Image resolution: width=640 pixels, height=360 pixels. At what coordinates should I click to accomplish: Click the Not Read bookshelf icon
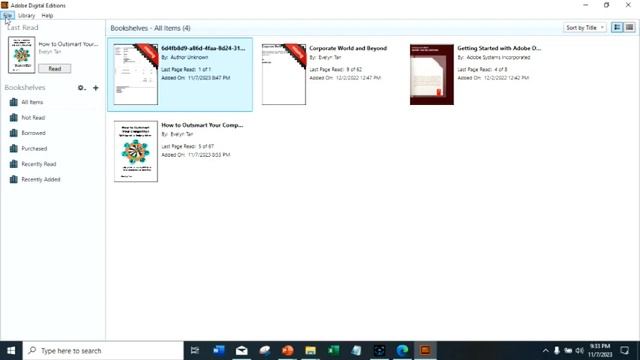13,118
